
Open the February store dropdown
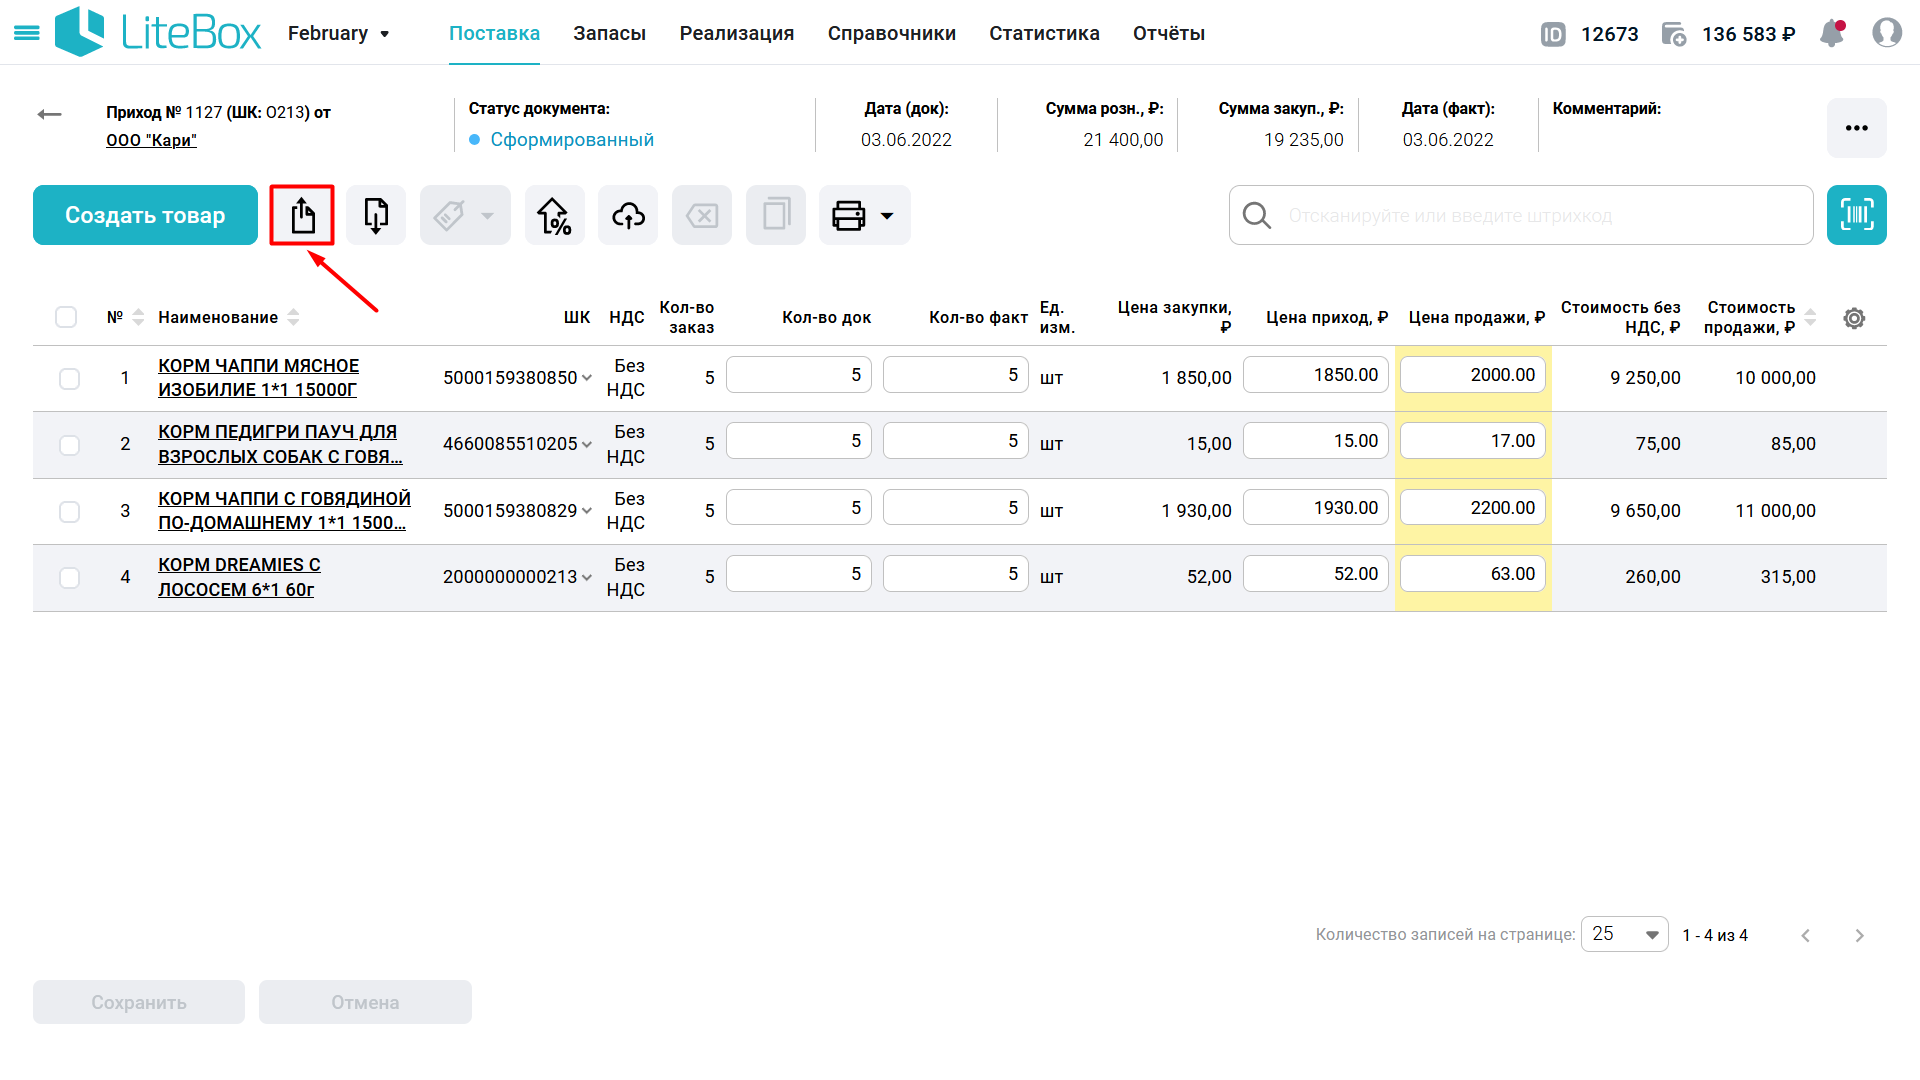(338, 34)
